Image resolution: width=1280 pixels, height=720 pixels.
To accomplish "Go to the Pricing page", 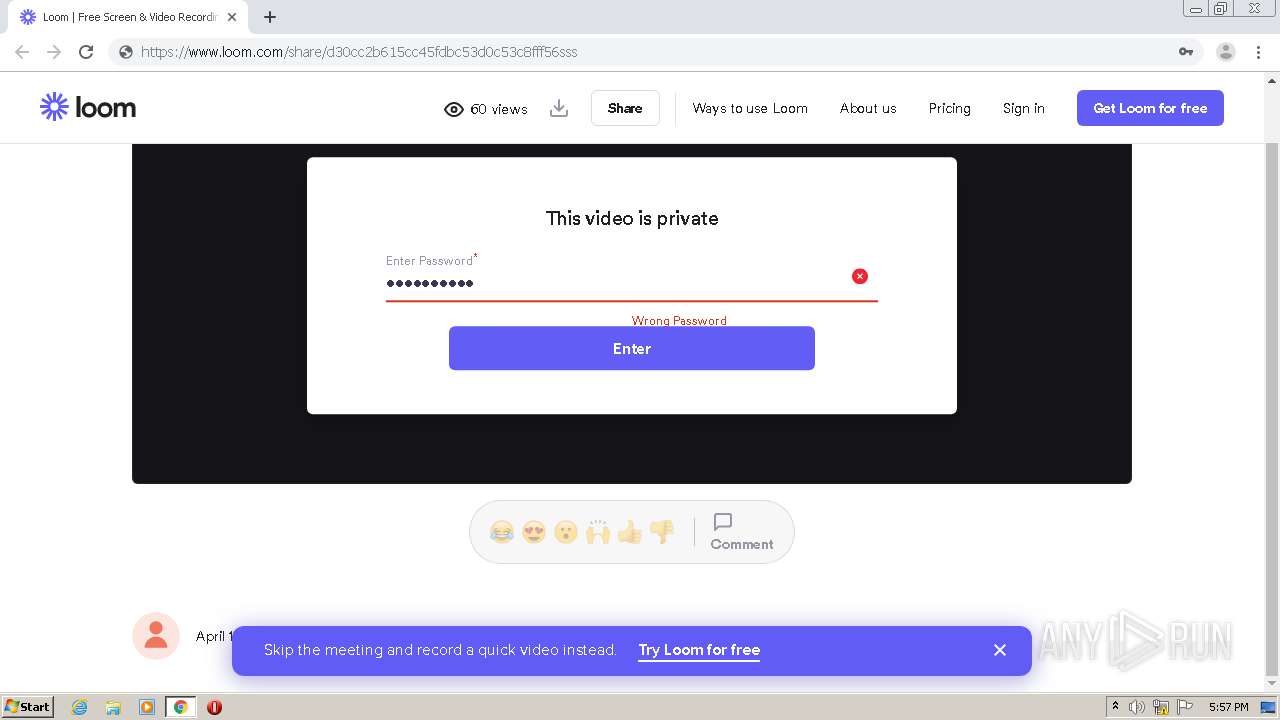I will (x=949, y=108).
